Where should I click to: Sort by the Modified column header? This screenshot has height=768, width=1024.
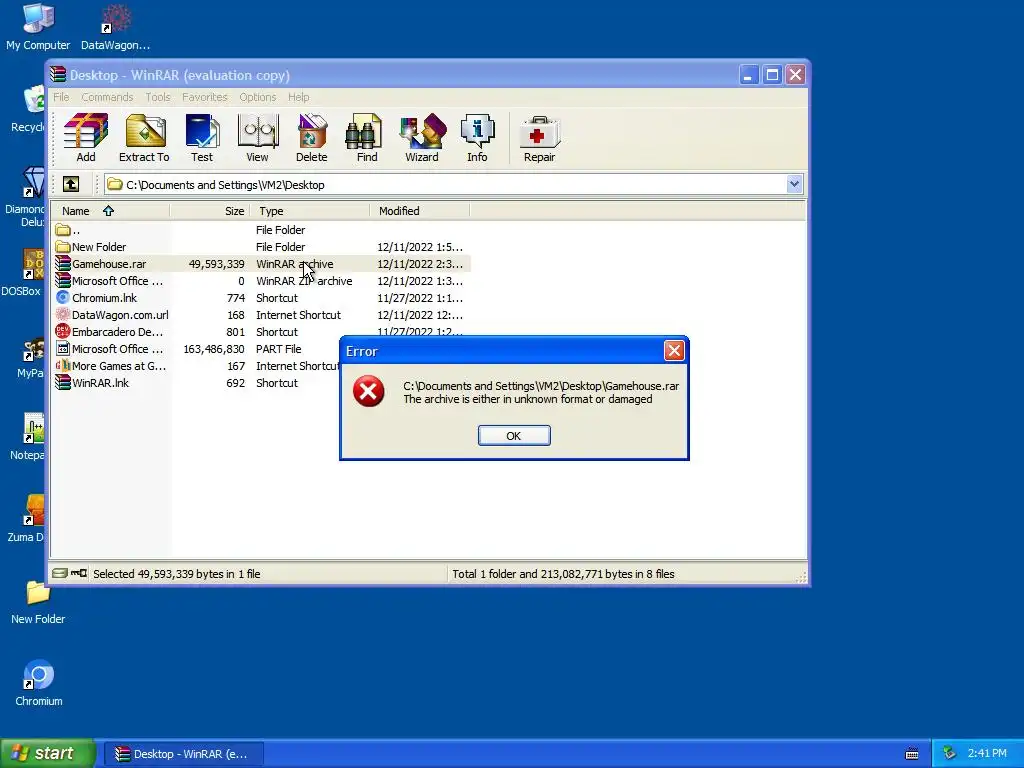pyautogui.click(x=420, y=211)
